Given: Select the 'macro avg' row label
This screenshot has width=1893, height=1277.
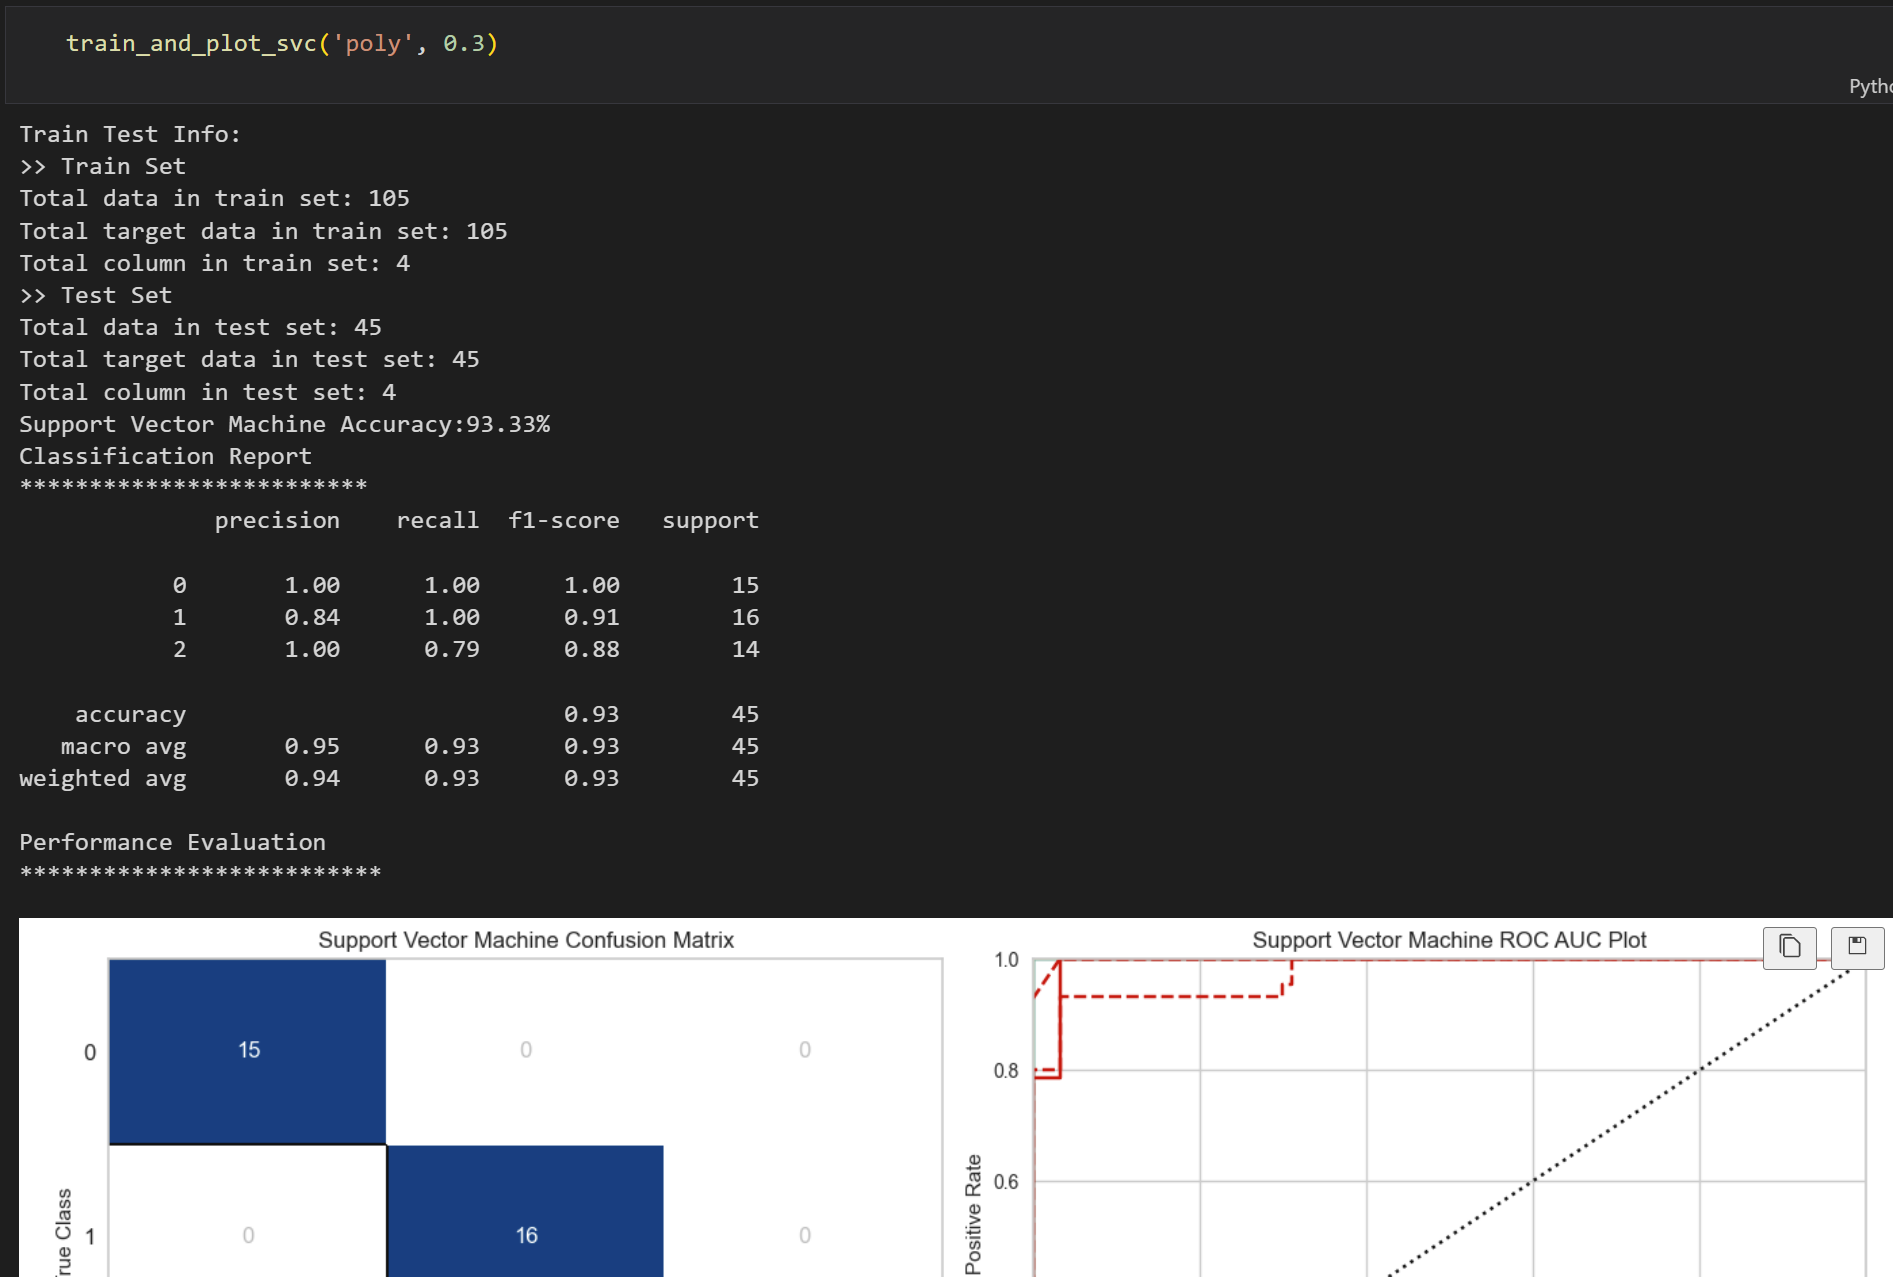Looking at the screenshot, I should click(123, 746).
